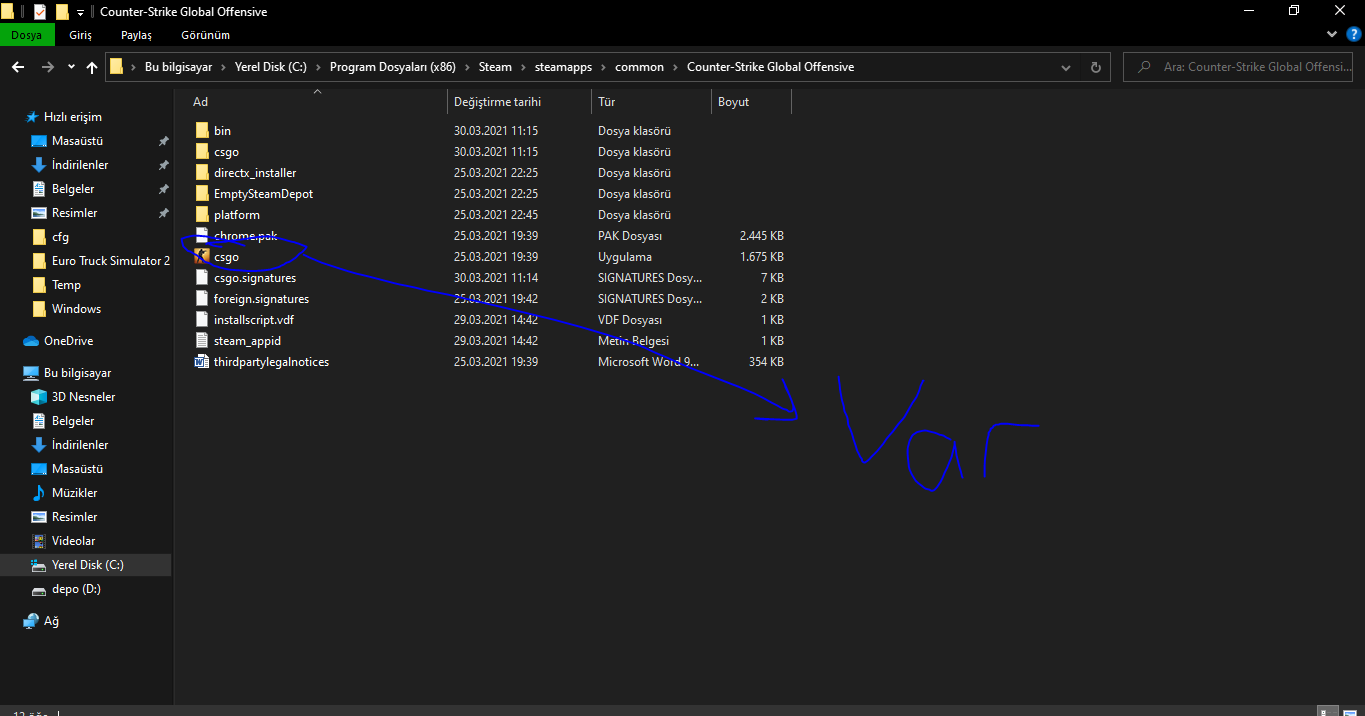Open Videolar in the sidebar
Image resolution: width=1365 pixels, height=716 pixels.
click(73, 541)
